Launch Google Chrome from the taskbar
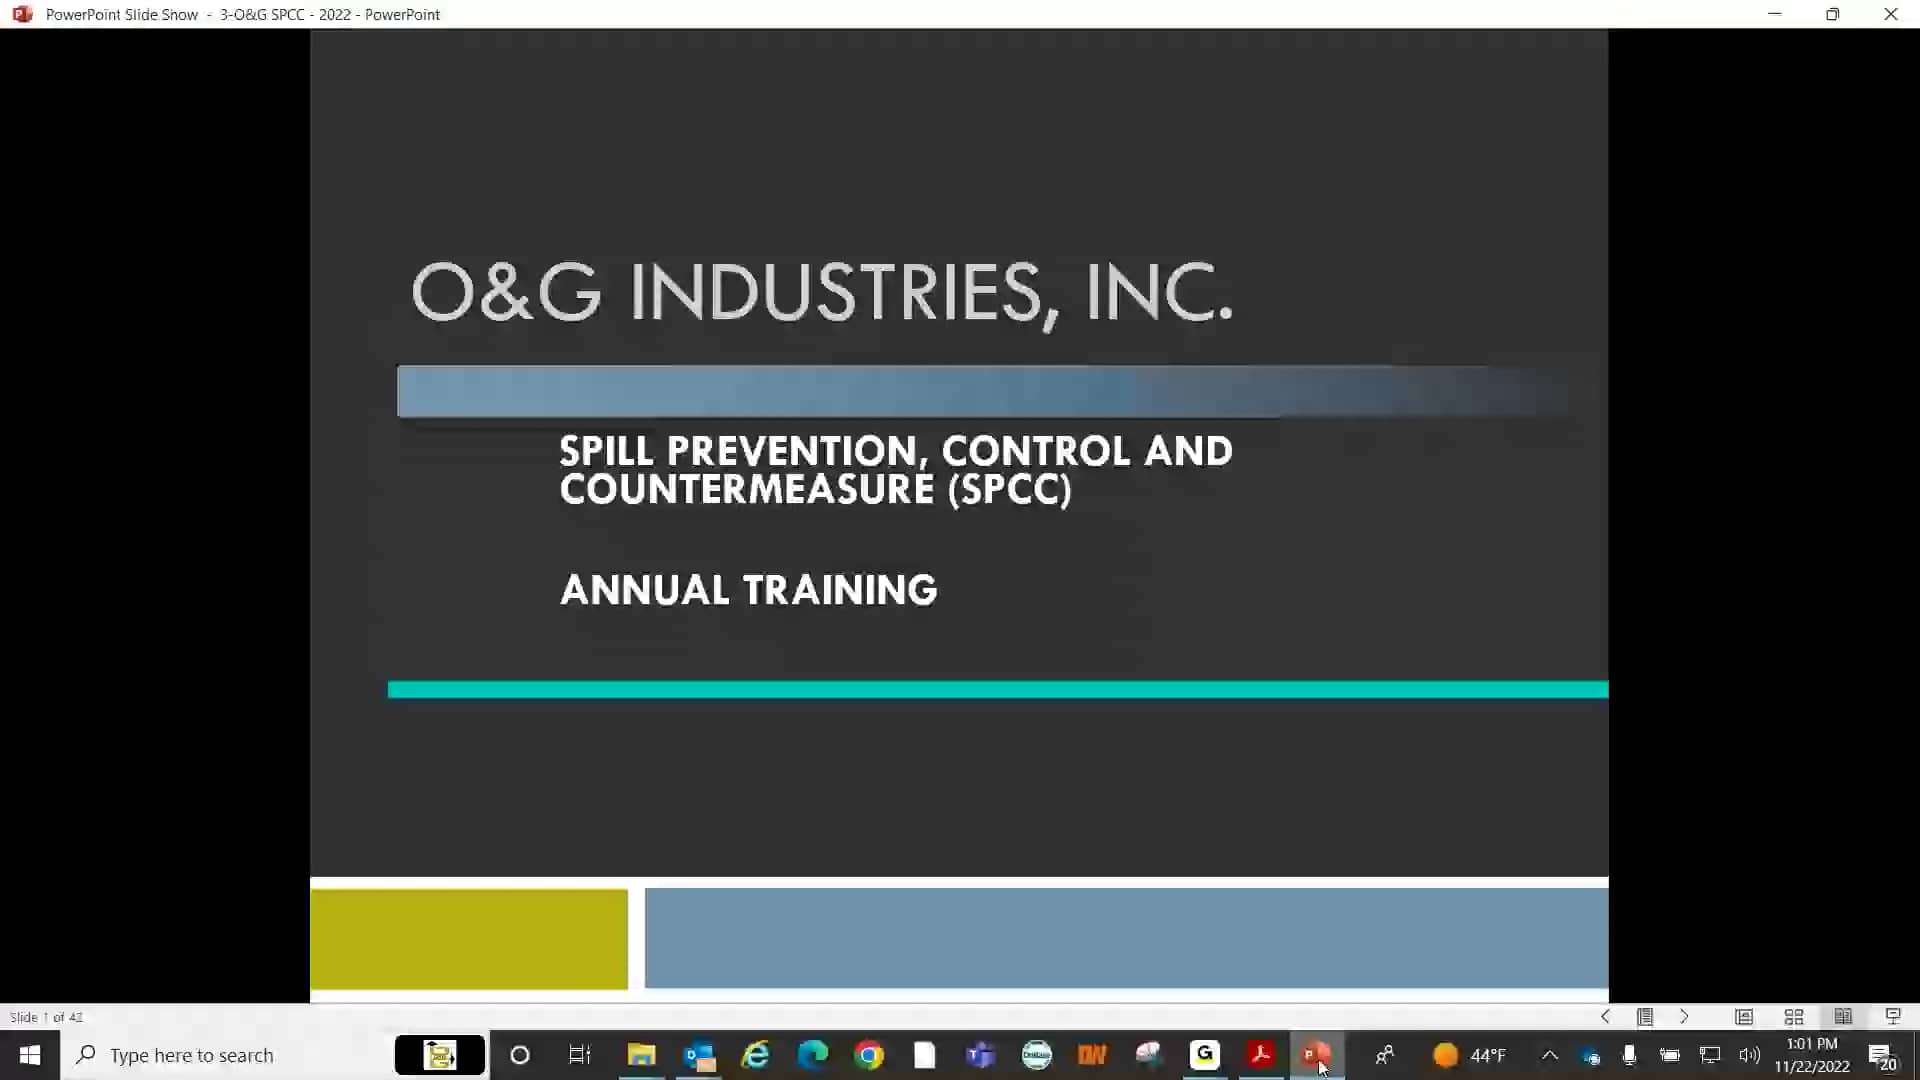The height and width of the screenshot is (1080, 1920). [x=869, y=1055]
